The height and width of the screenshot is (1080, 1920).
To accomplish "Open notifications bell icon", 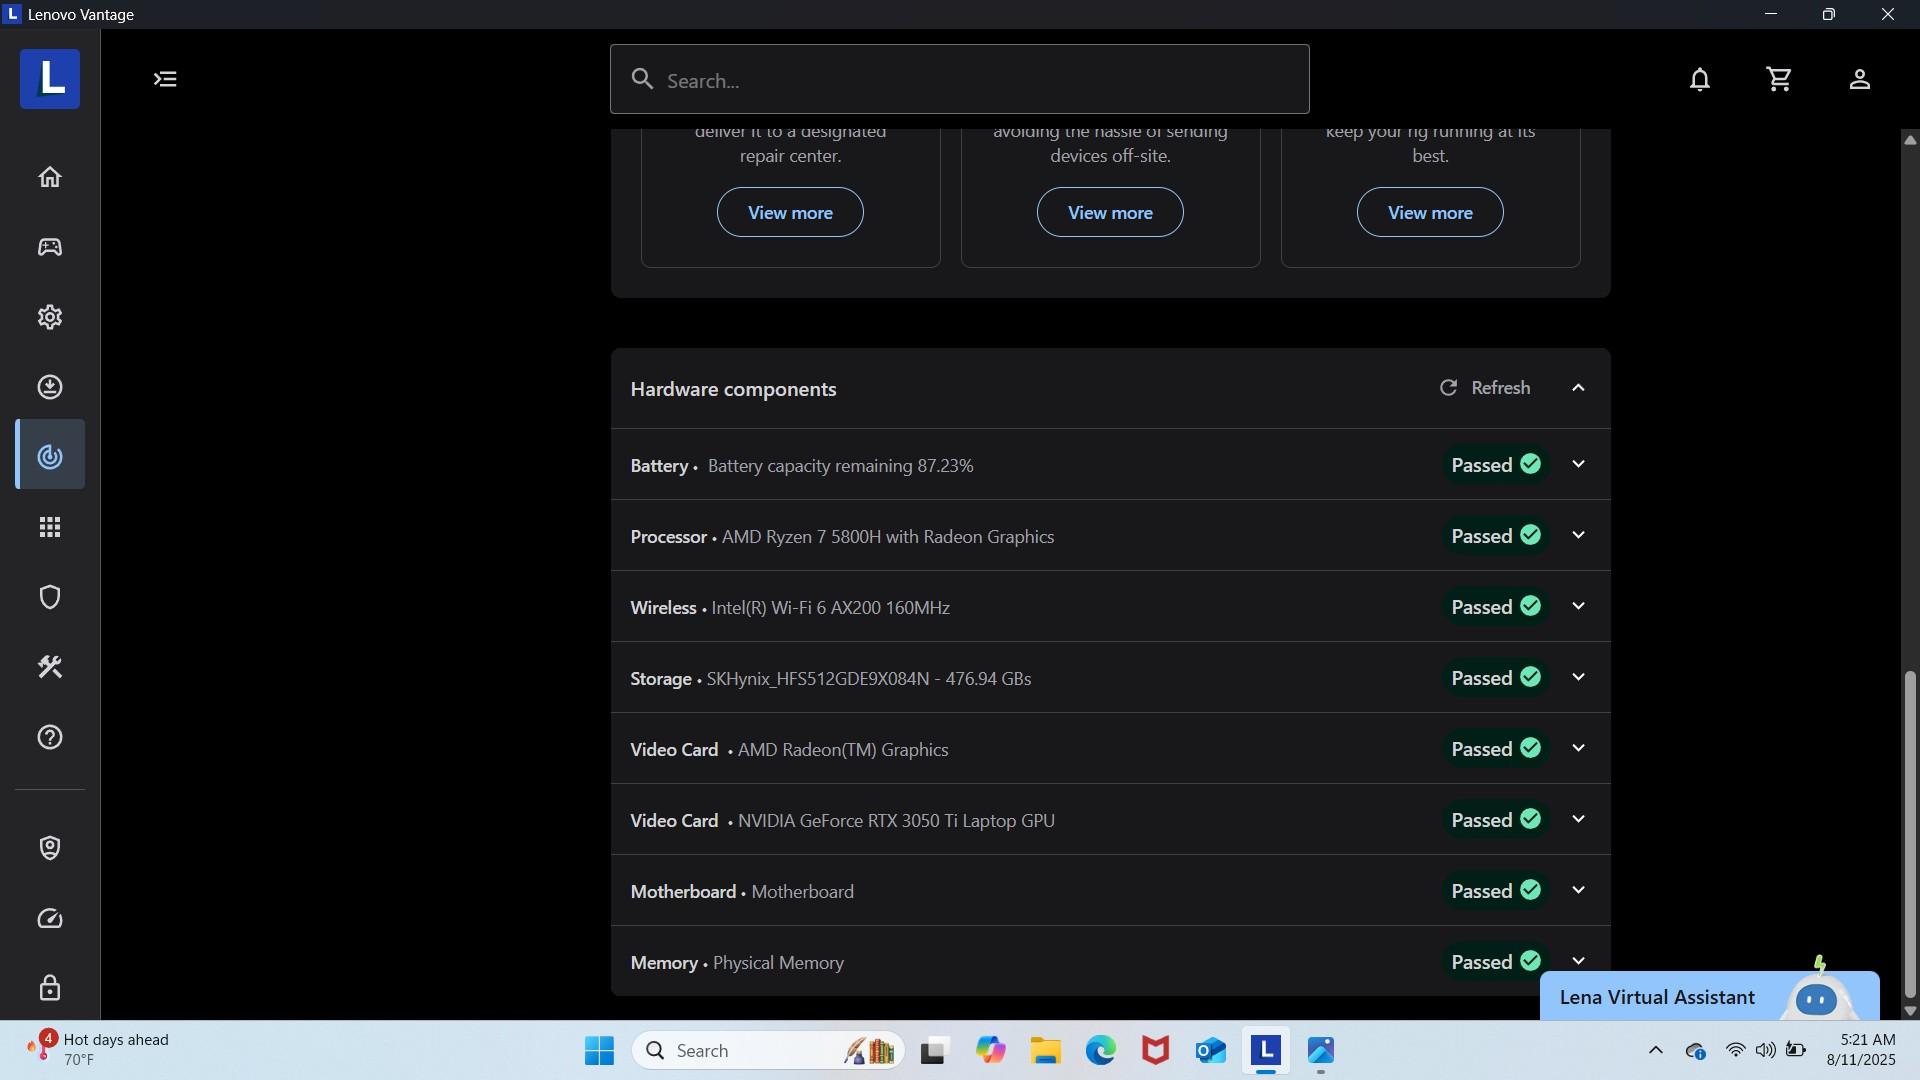I will tap(1700, 79).
